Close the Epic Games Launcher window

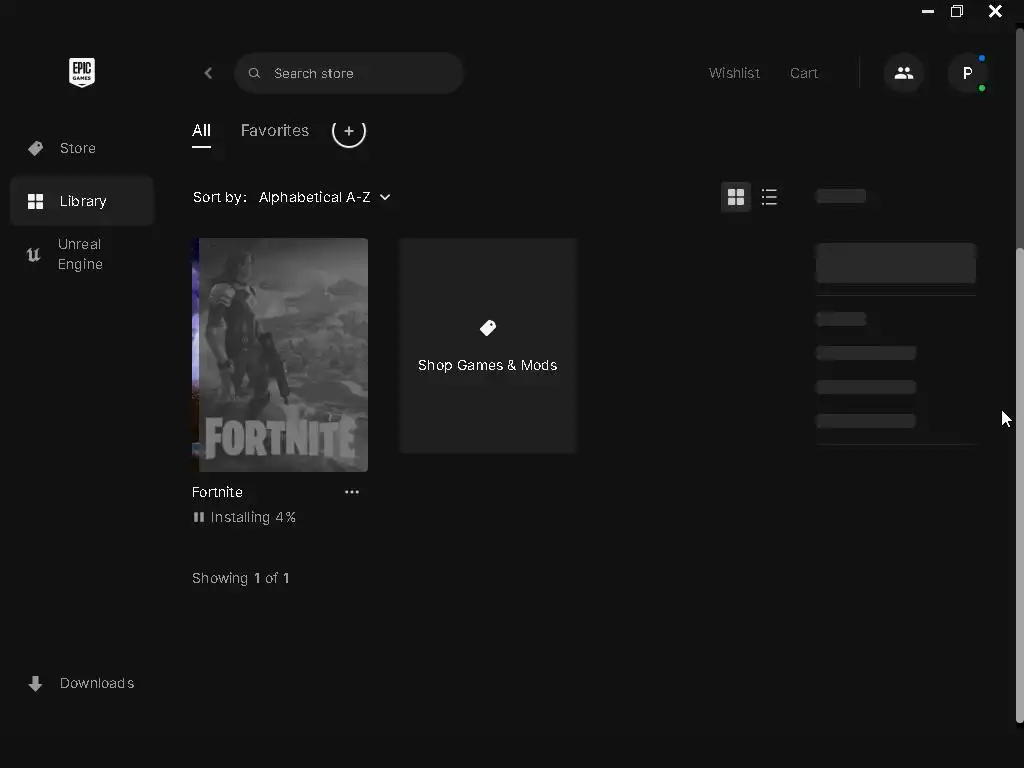[x=995, y=11]
